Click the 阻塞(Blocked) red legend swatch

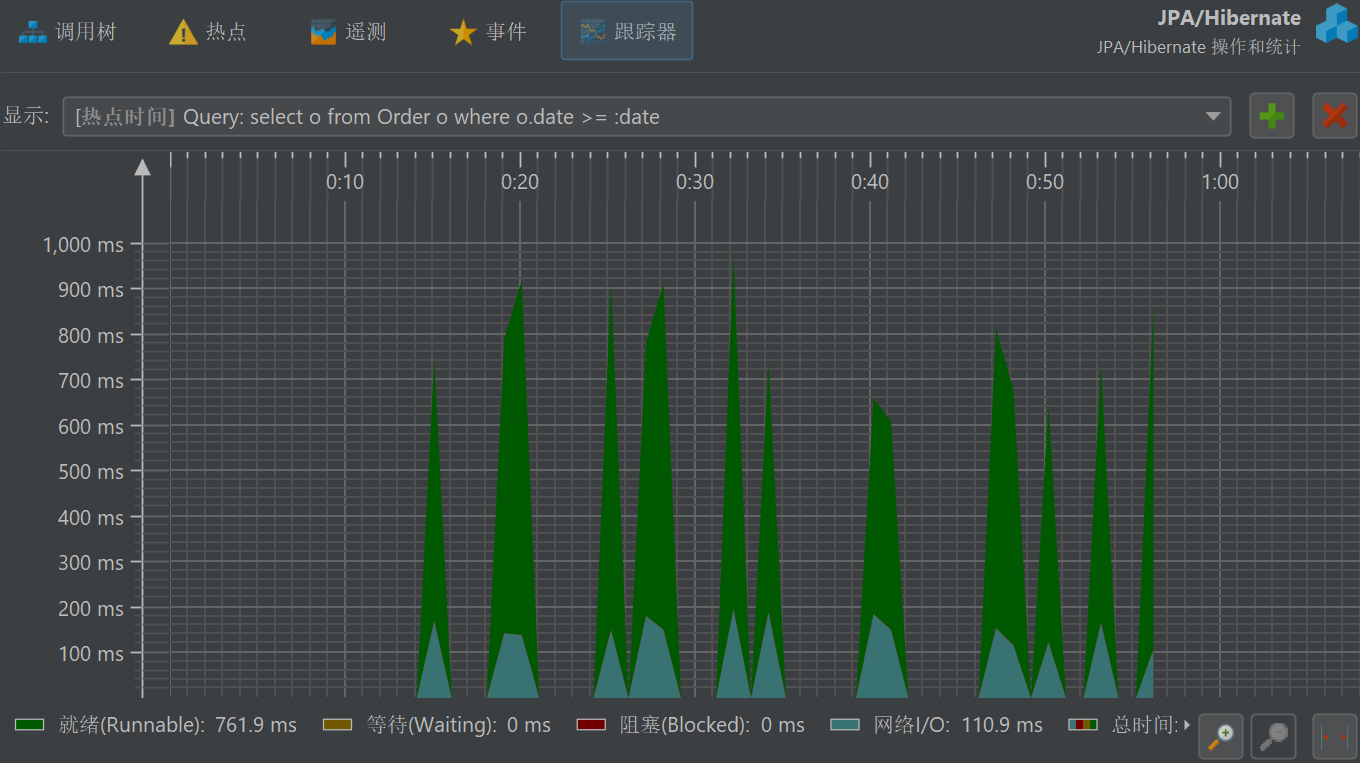tap(592, 725)
